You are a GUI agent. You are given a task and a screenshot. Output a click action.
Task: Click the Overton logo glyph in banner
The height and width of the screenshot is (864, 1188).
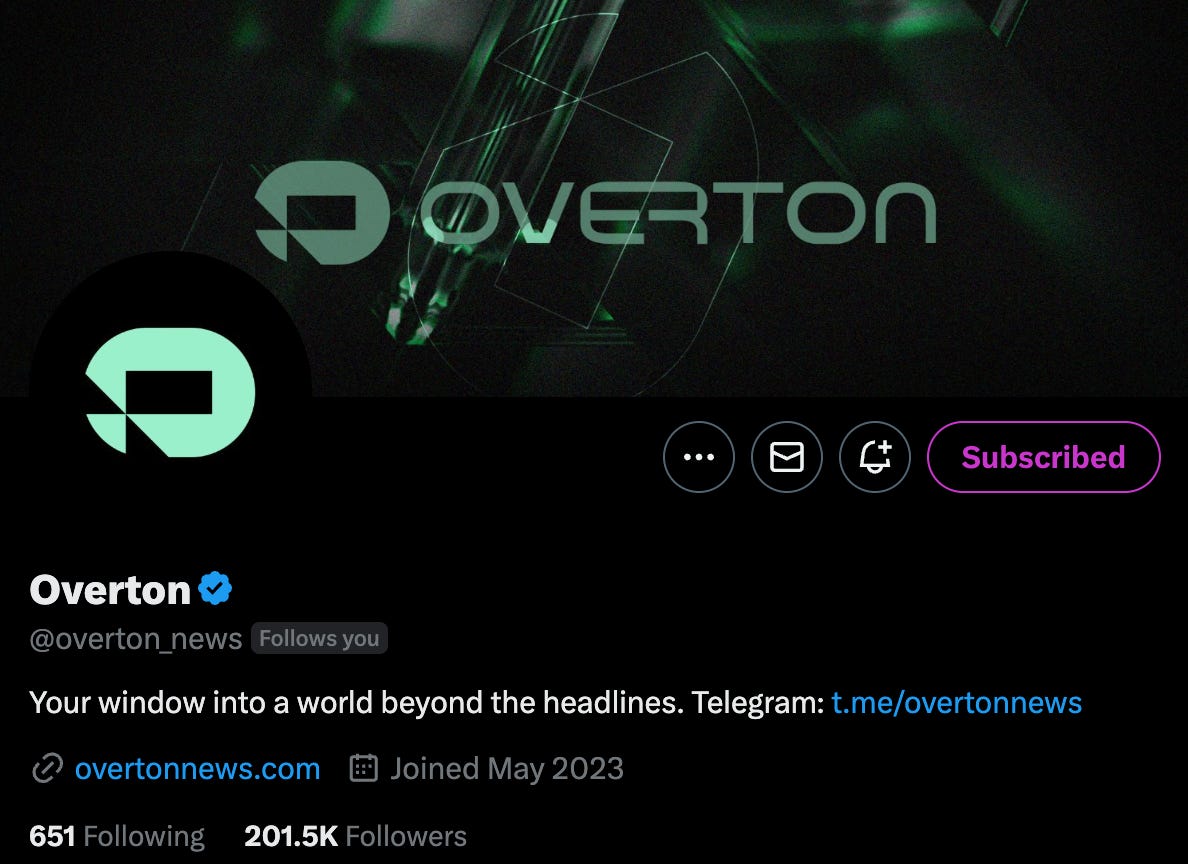(322, 213)
